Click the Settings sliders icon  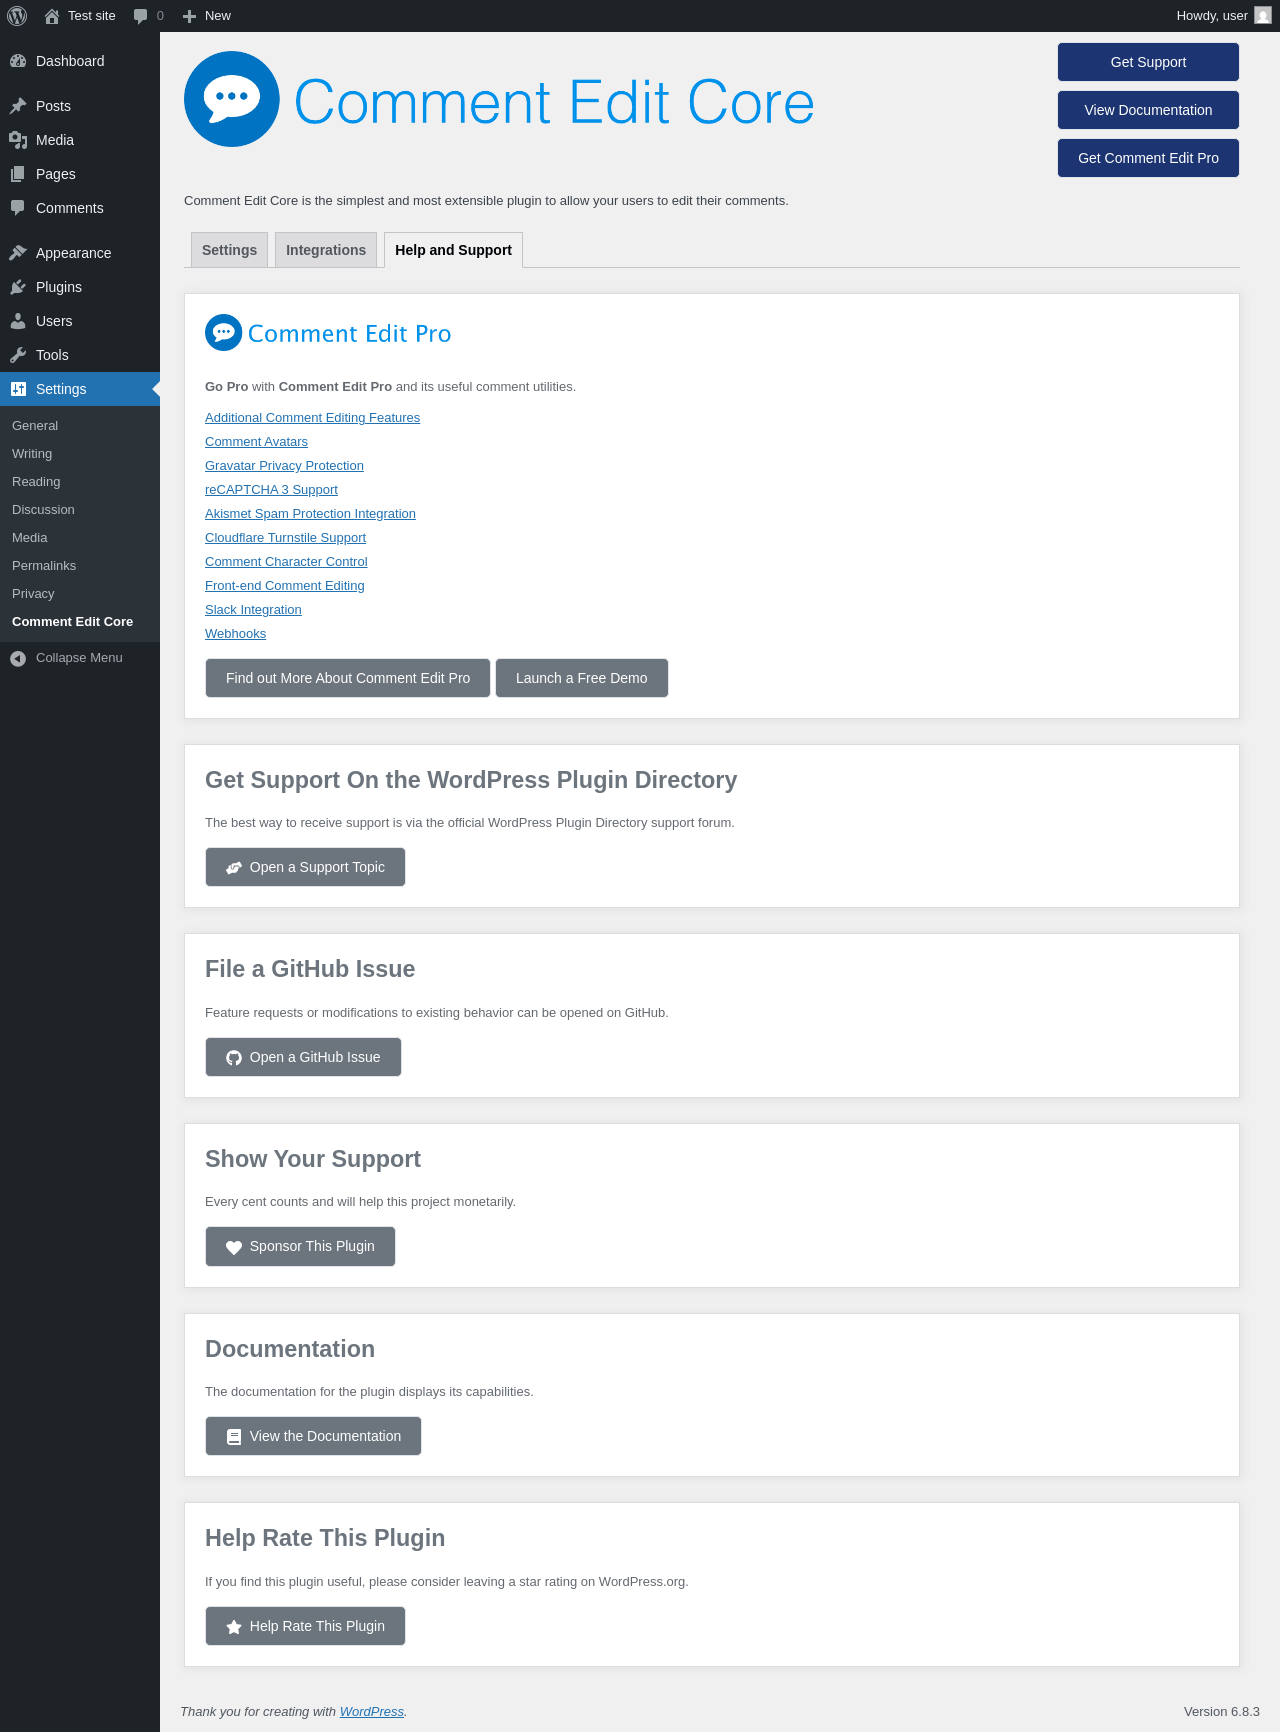(18, 389)
